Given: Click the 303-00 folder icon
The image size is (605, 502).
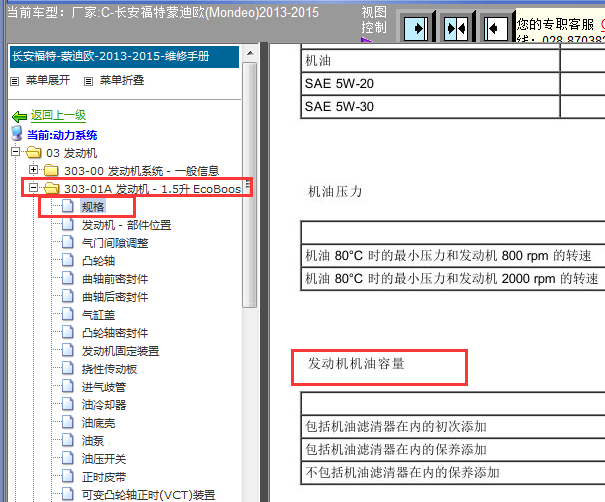Looking at the screenshot, I should click(x=51, y=170).
